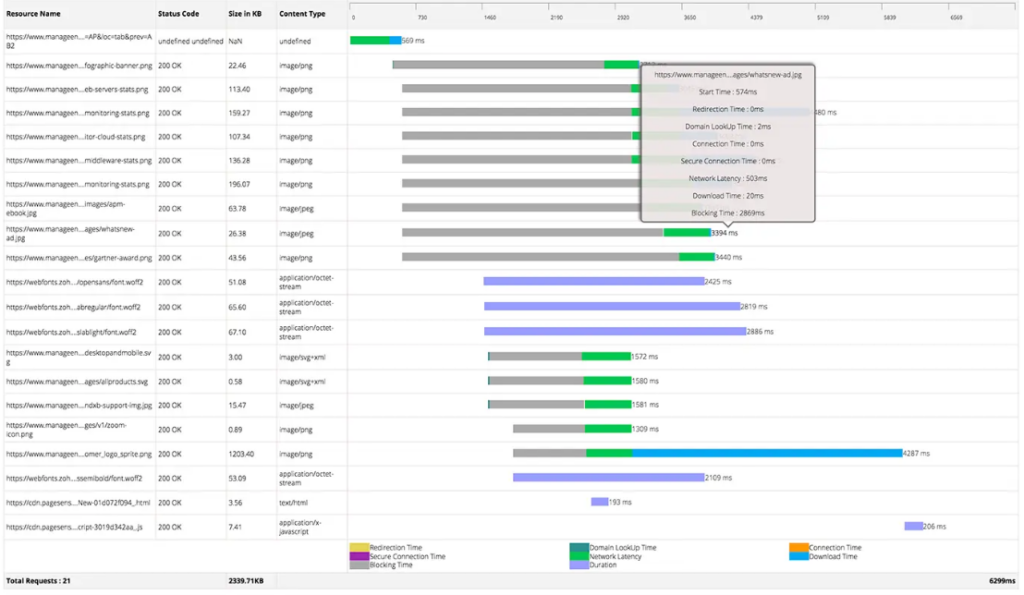The width and height of the screenshot is (1024, 595).
Task: Click the Connection Time legend swatch
Action: (797, 547)
